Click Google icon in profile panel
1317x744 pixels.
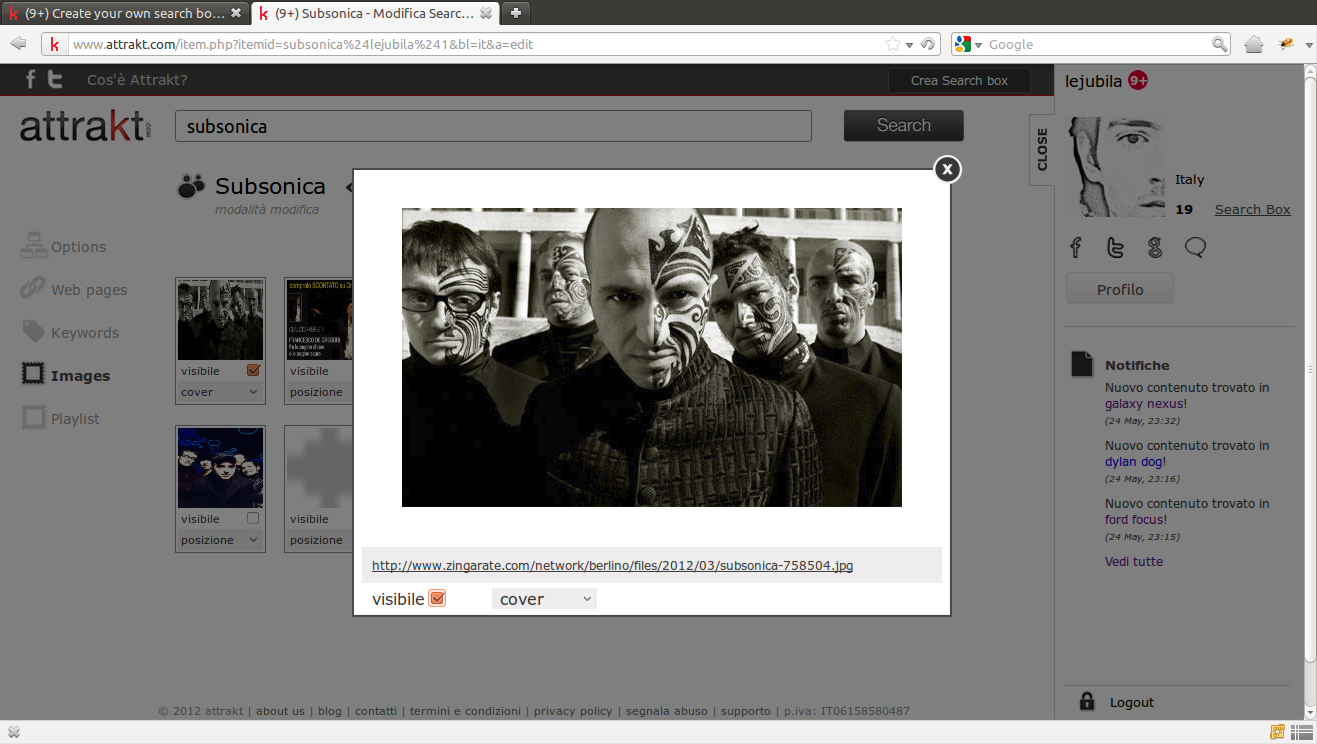pos(1155,247)
